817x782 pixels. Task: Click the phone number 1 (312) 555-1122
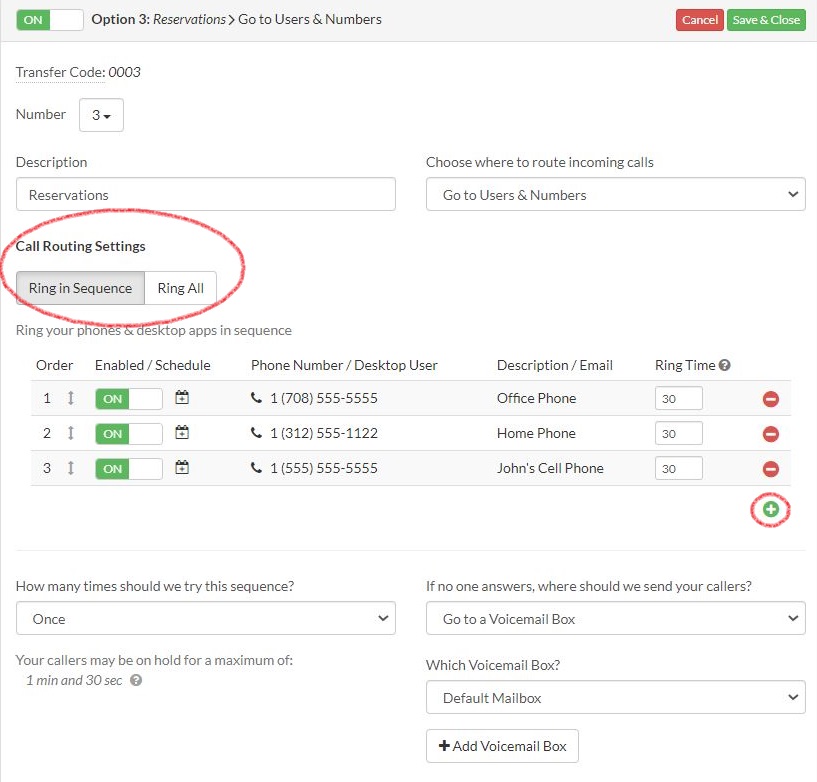pyautogui.click(x=324, y=433)
